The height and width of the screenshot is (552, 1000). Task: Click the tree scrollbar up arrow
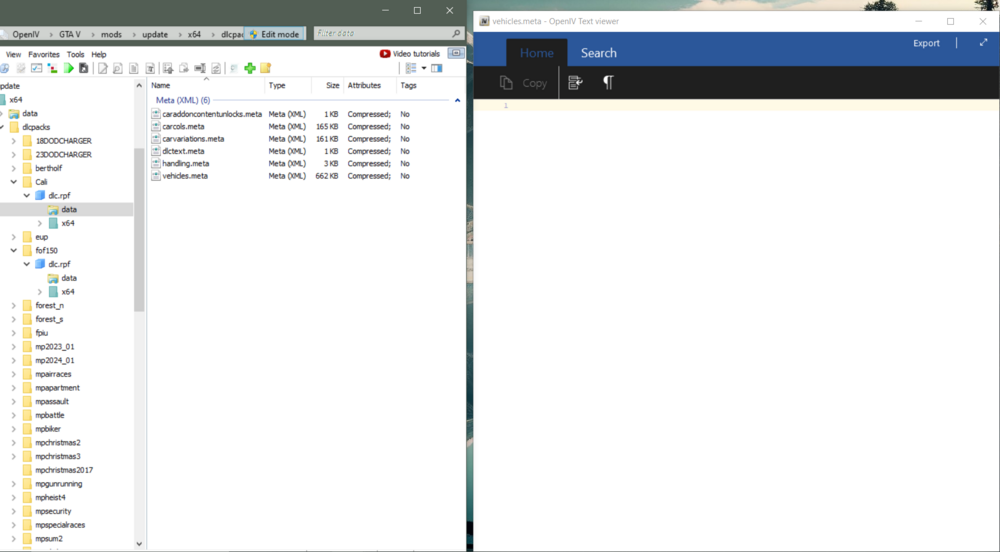[139, 85]
